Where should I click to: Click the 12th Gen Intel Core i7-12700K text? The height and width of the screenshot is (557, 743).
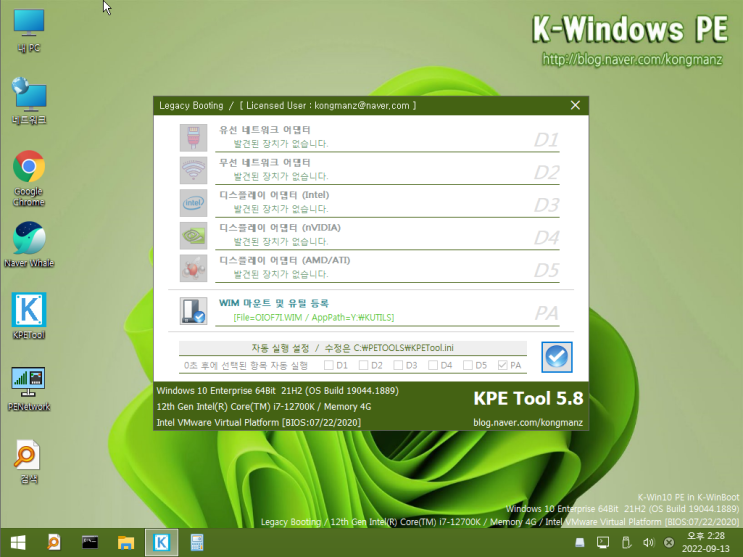pyautogui.click(x=263, y=407)
